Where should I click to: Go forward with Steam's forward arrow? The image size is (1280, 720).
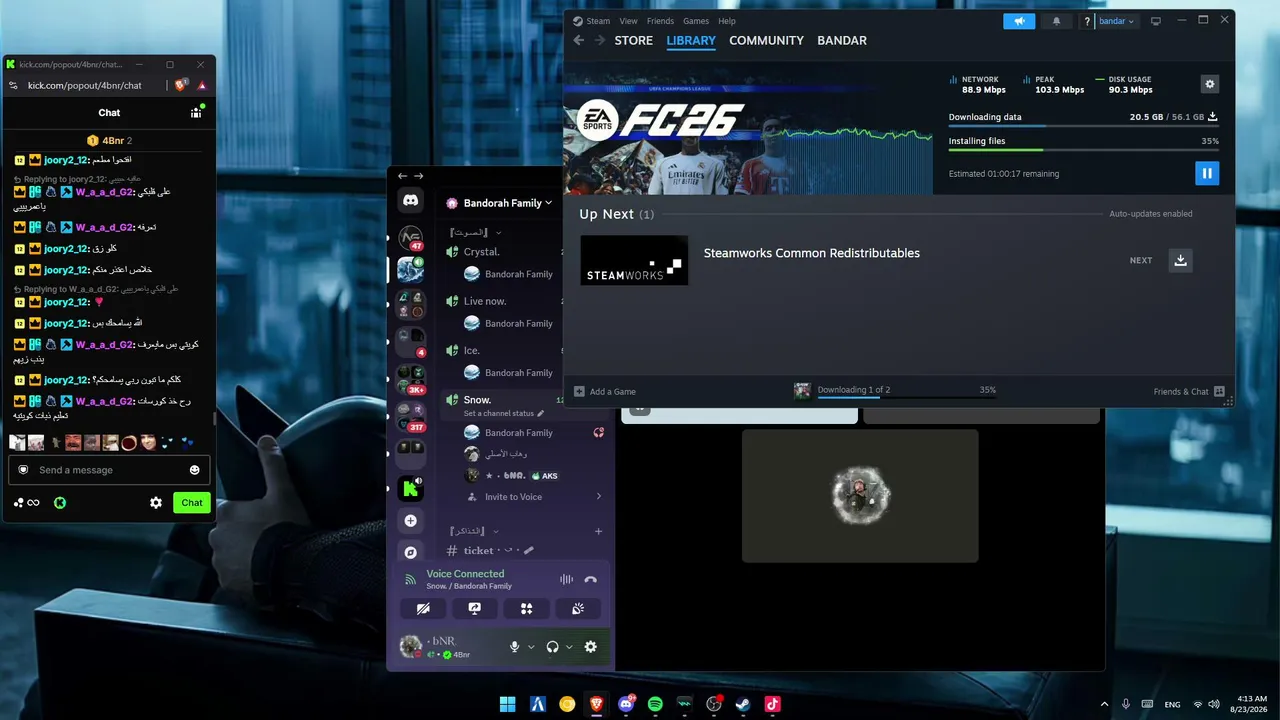point(600,40)
